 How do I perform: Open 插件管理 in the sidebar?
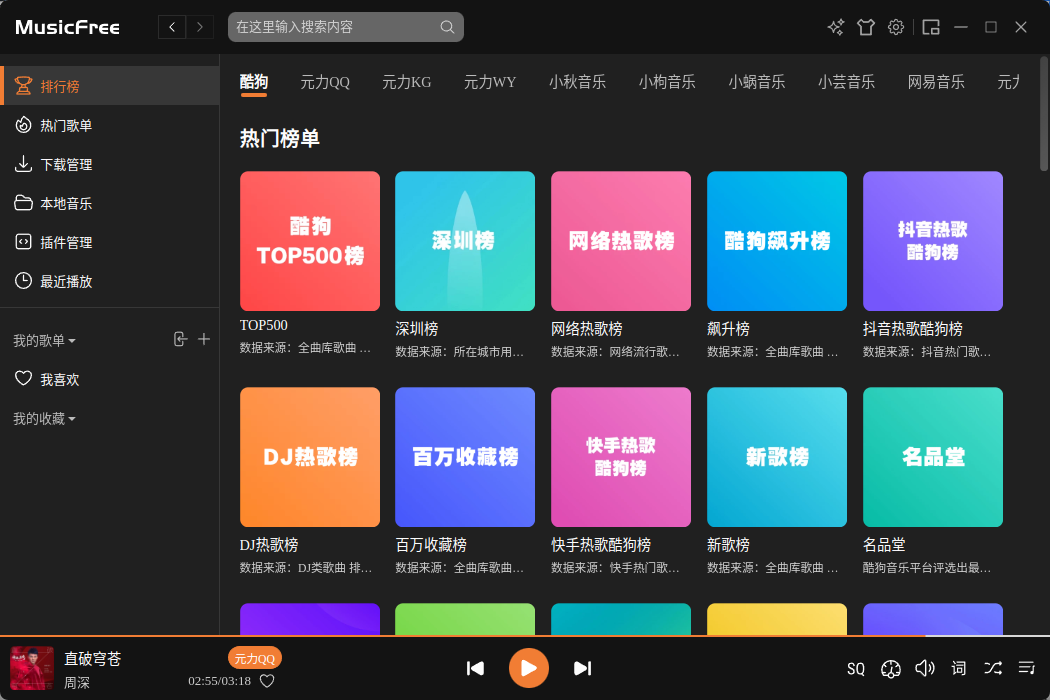tap(110, 242)
